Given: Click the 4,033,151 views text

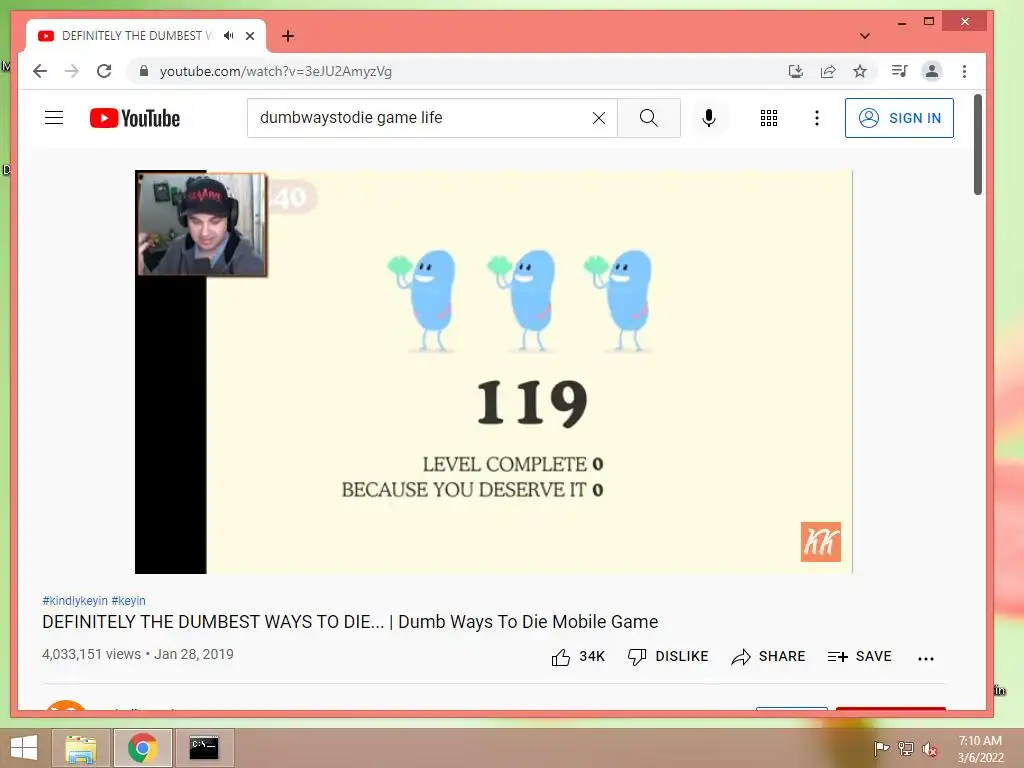Looking at the screenshot, I should 91,654.
